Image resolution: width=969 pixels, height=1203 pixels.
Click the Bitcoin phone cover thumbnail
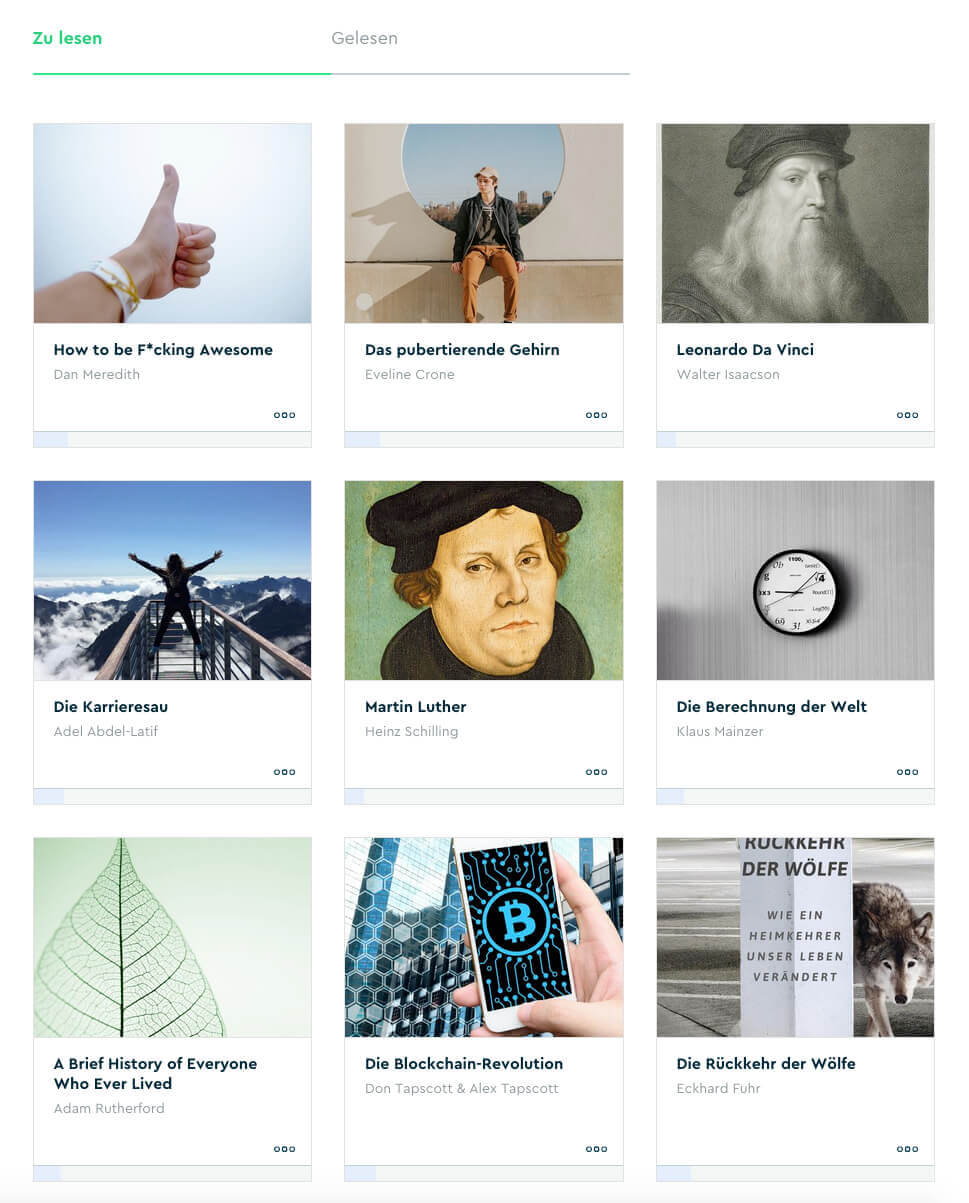(484, 937)
